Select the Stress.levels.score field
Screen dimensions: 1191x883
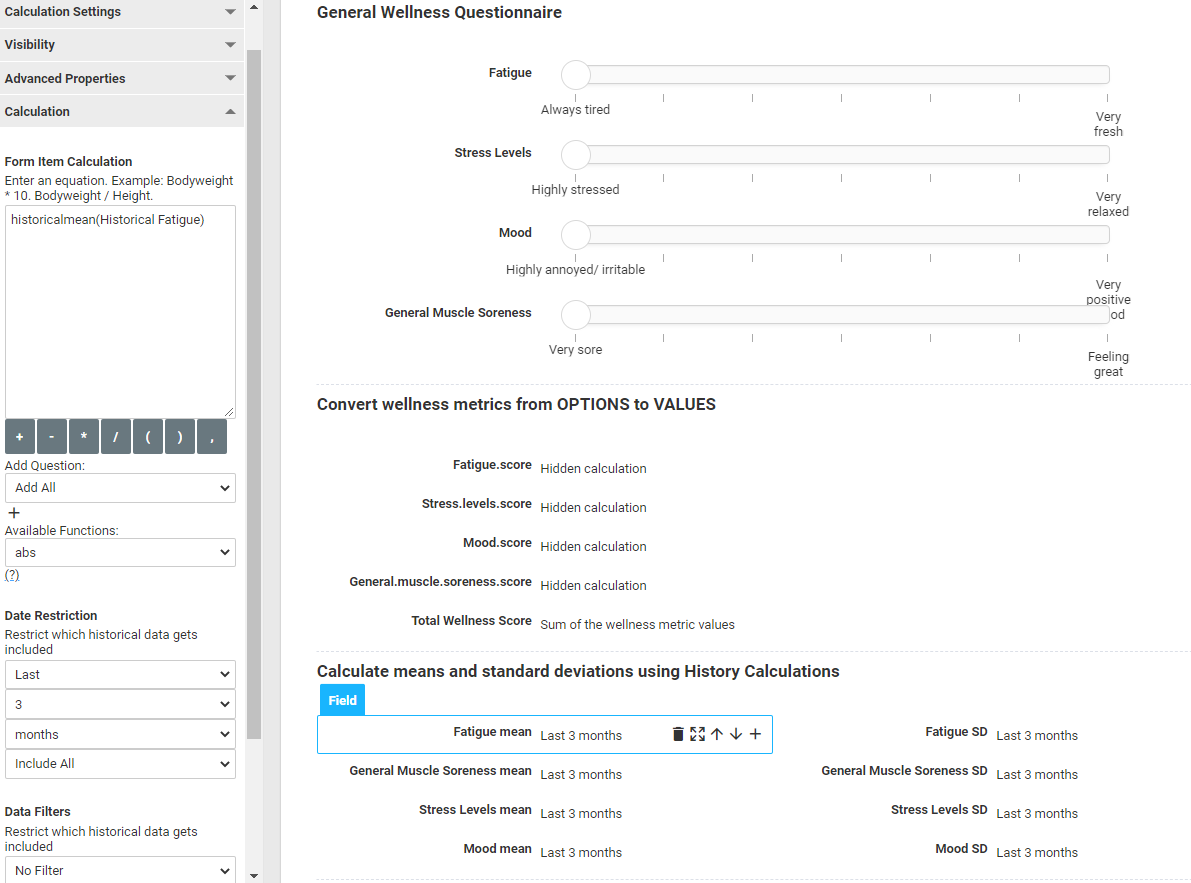752,506
